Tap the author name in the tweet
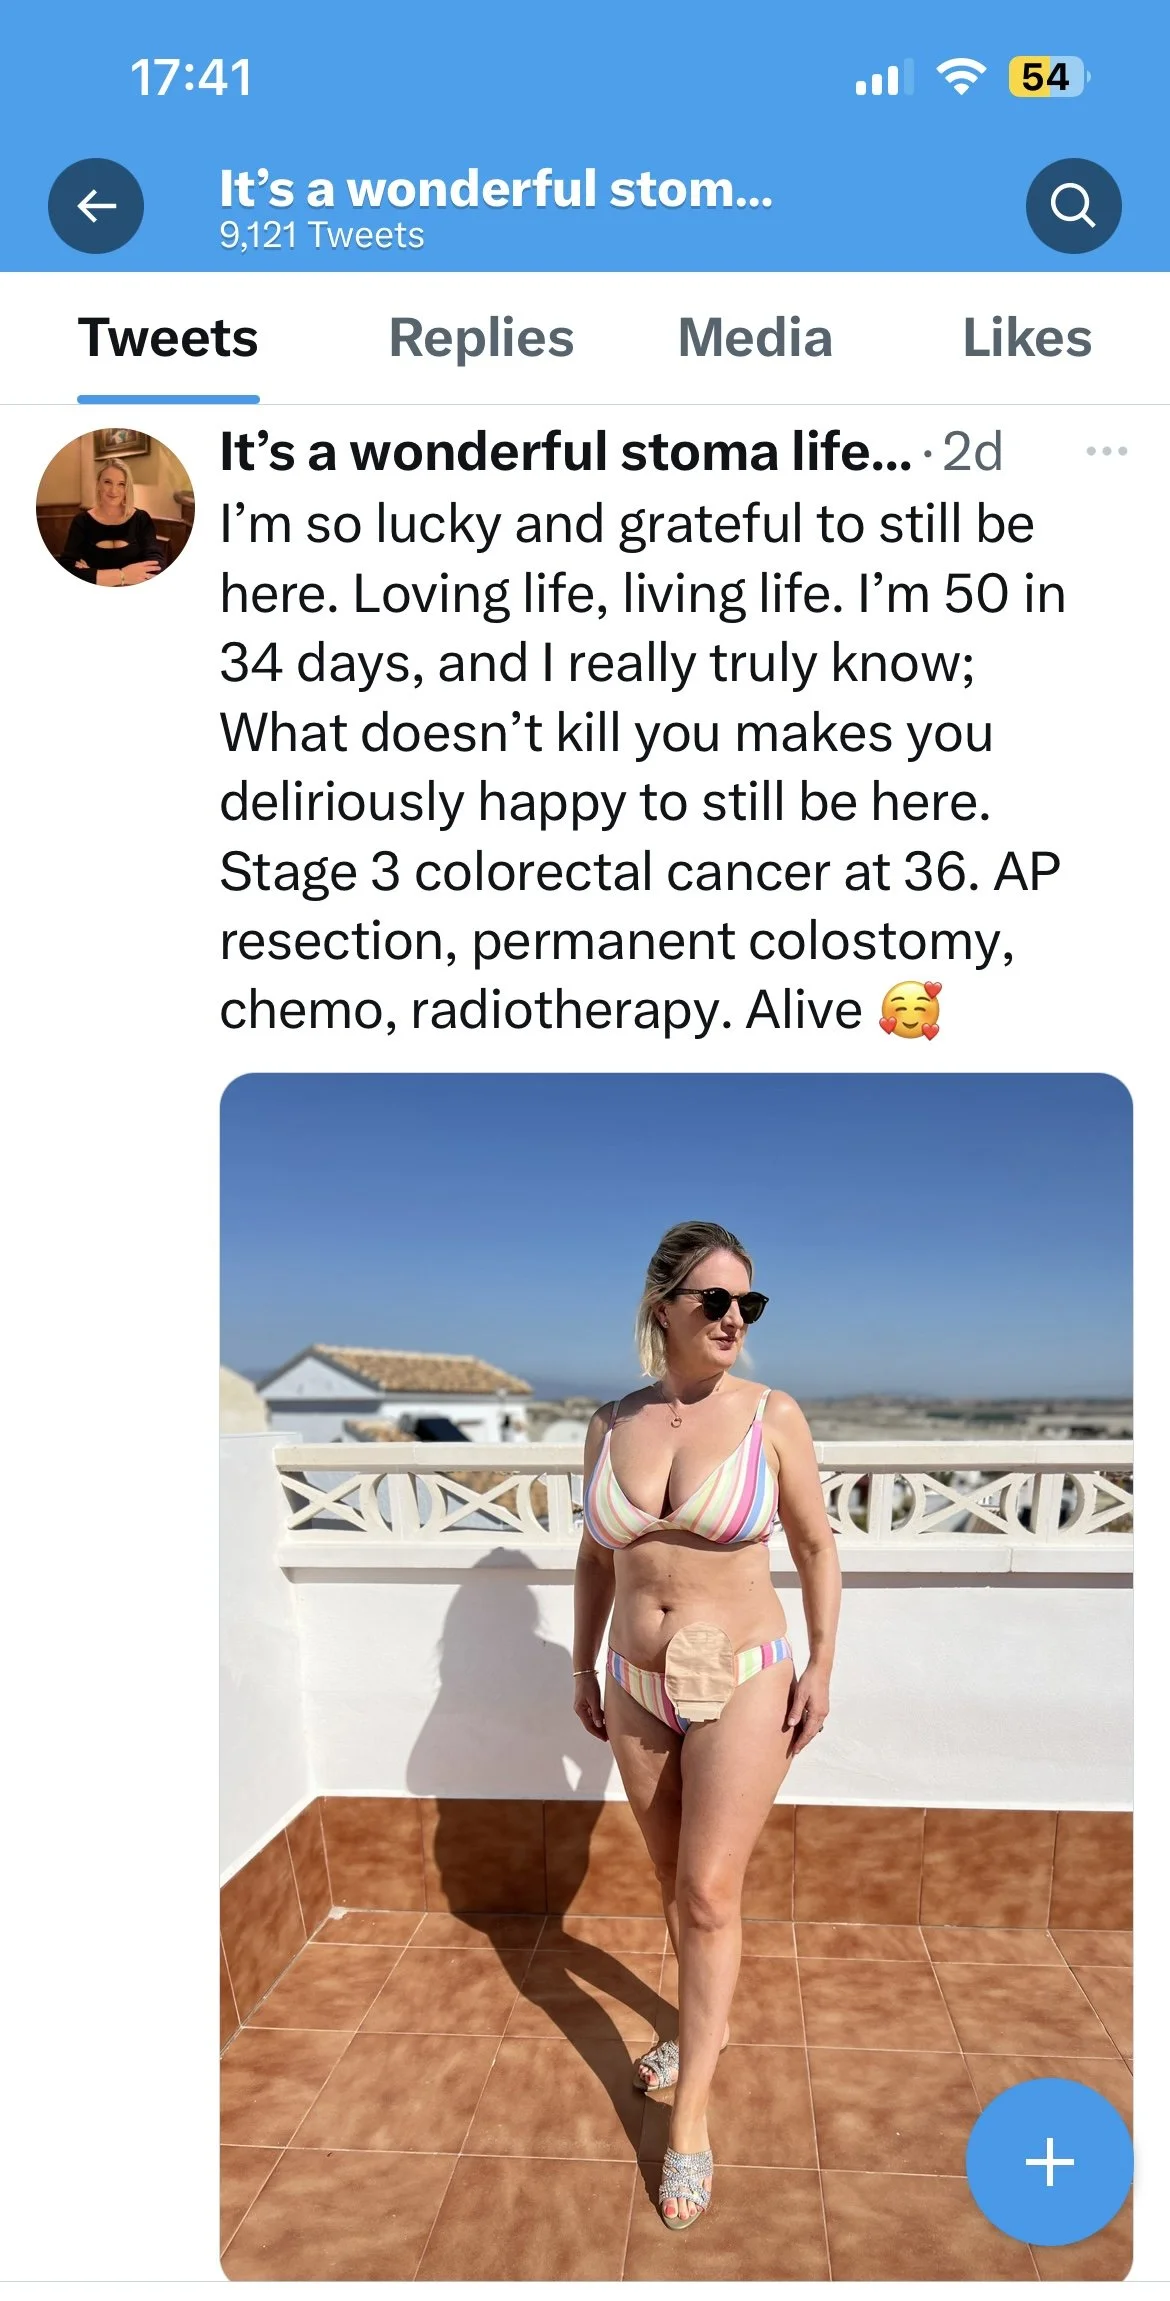 tap(565, 452)
